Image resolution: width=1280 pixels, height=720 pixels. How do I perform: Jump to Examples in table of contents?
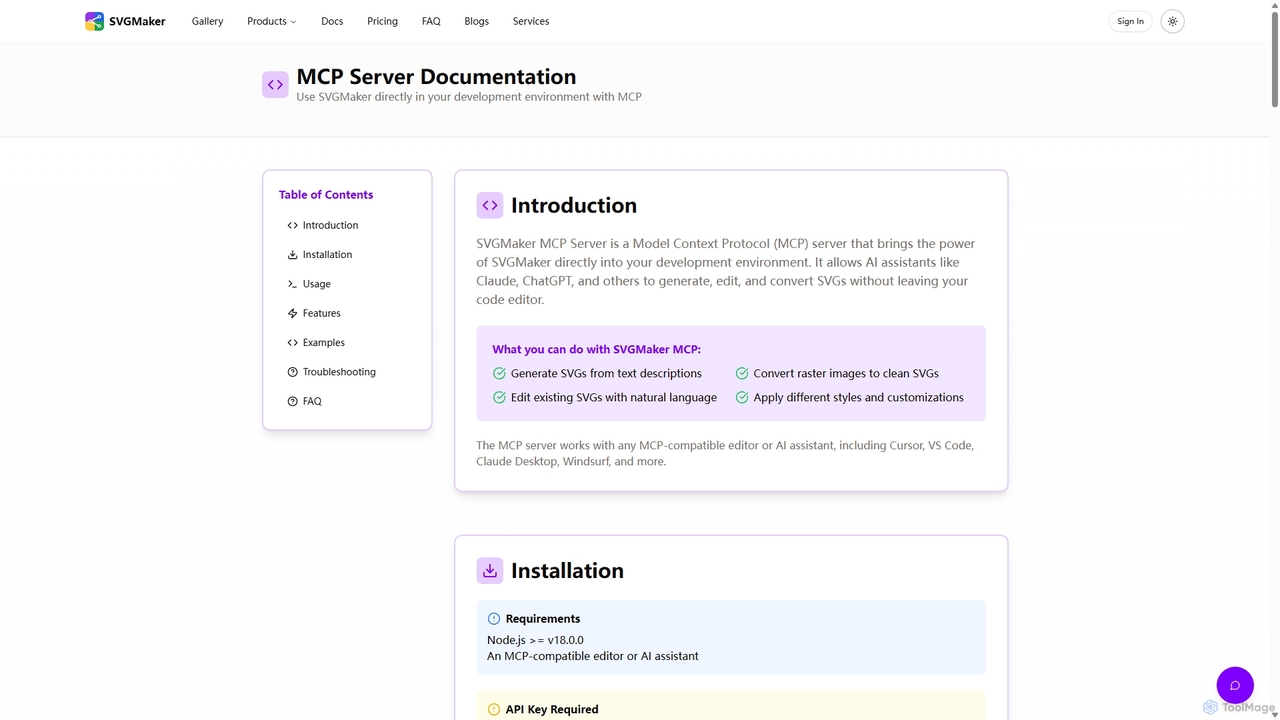click(324, 343)
